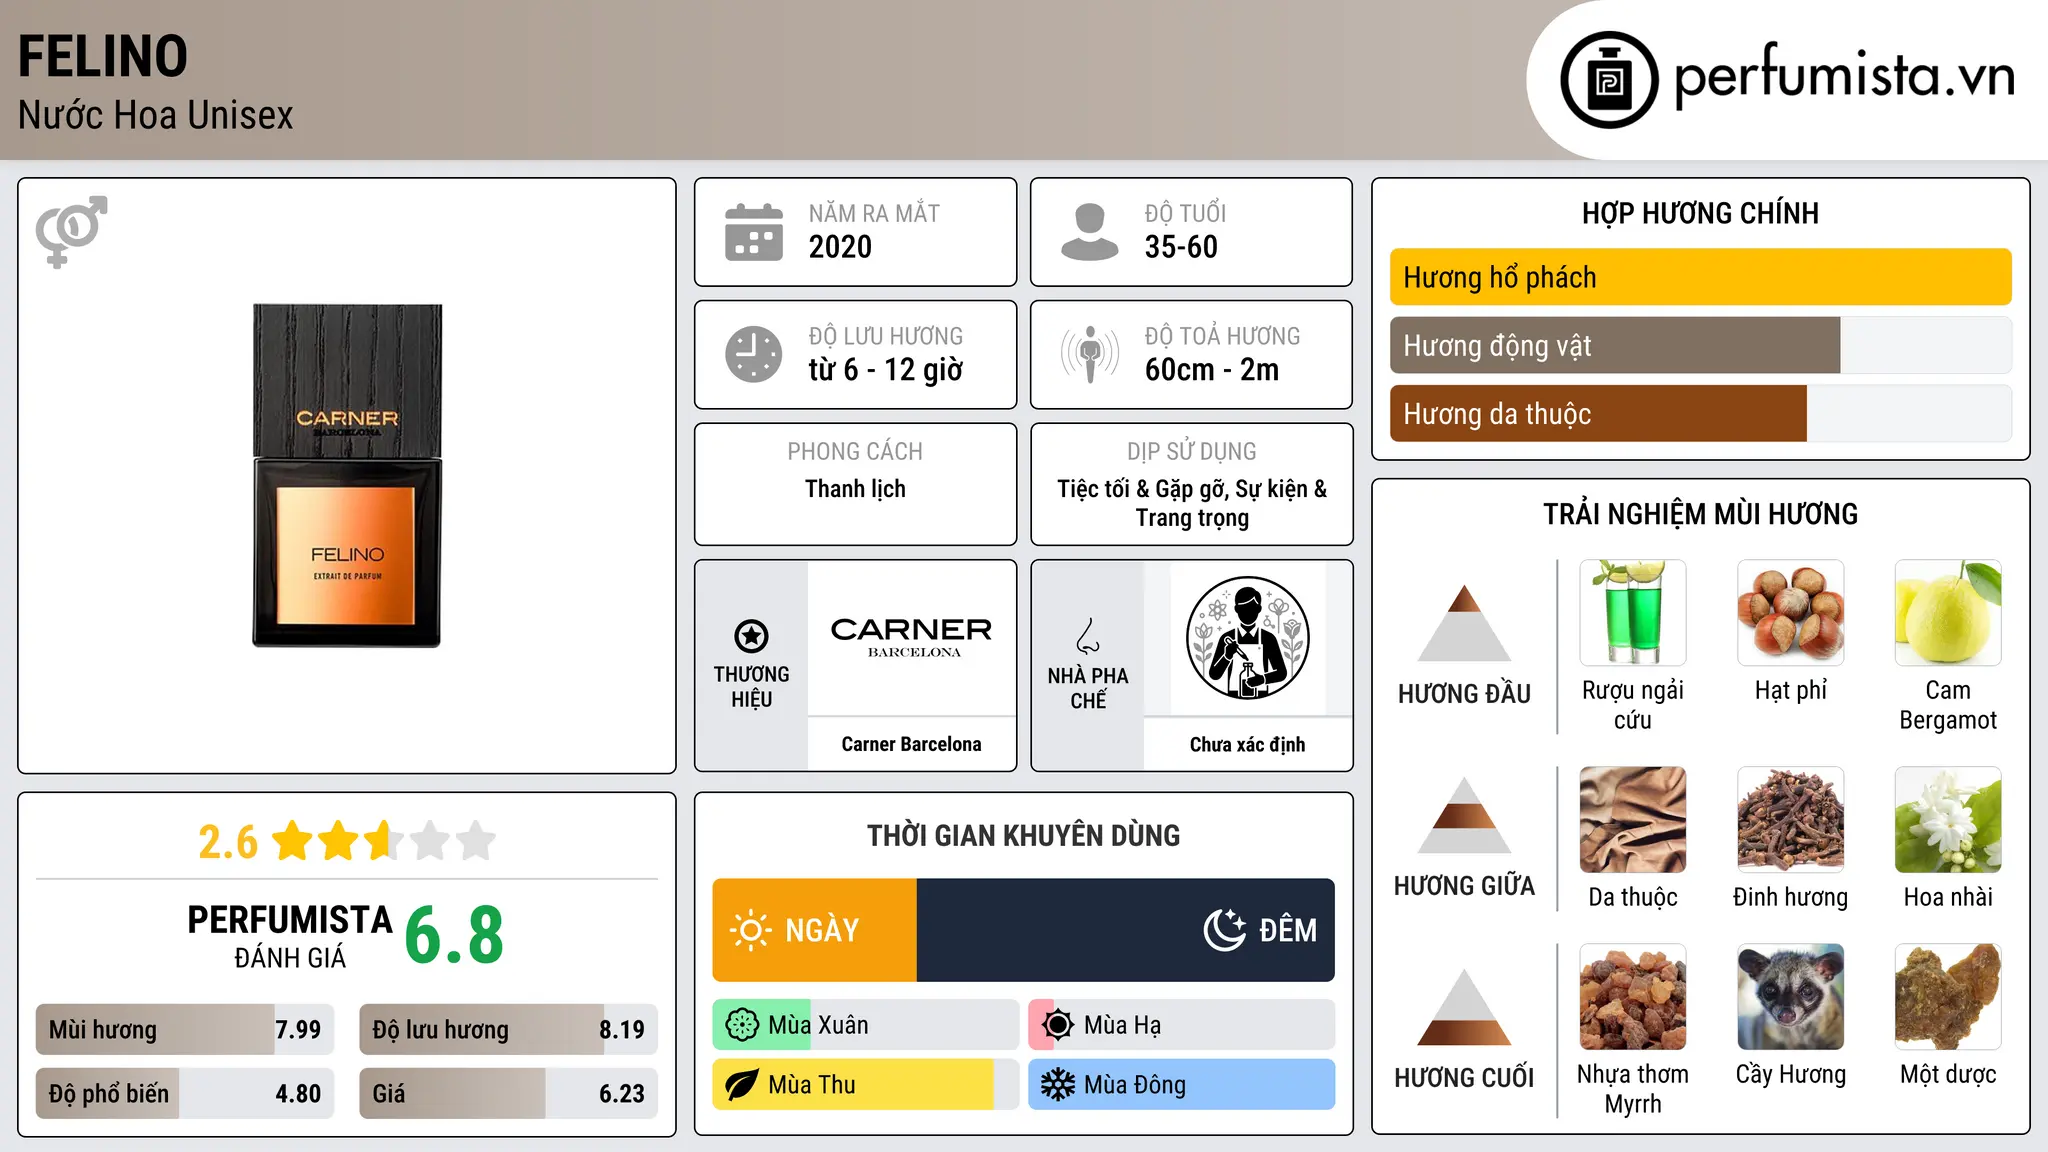Click the clock icon in the từ 6 - 12 giờ card
This screenshot has width=2048, height=1152.
coord(754,354)
